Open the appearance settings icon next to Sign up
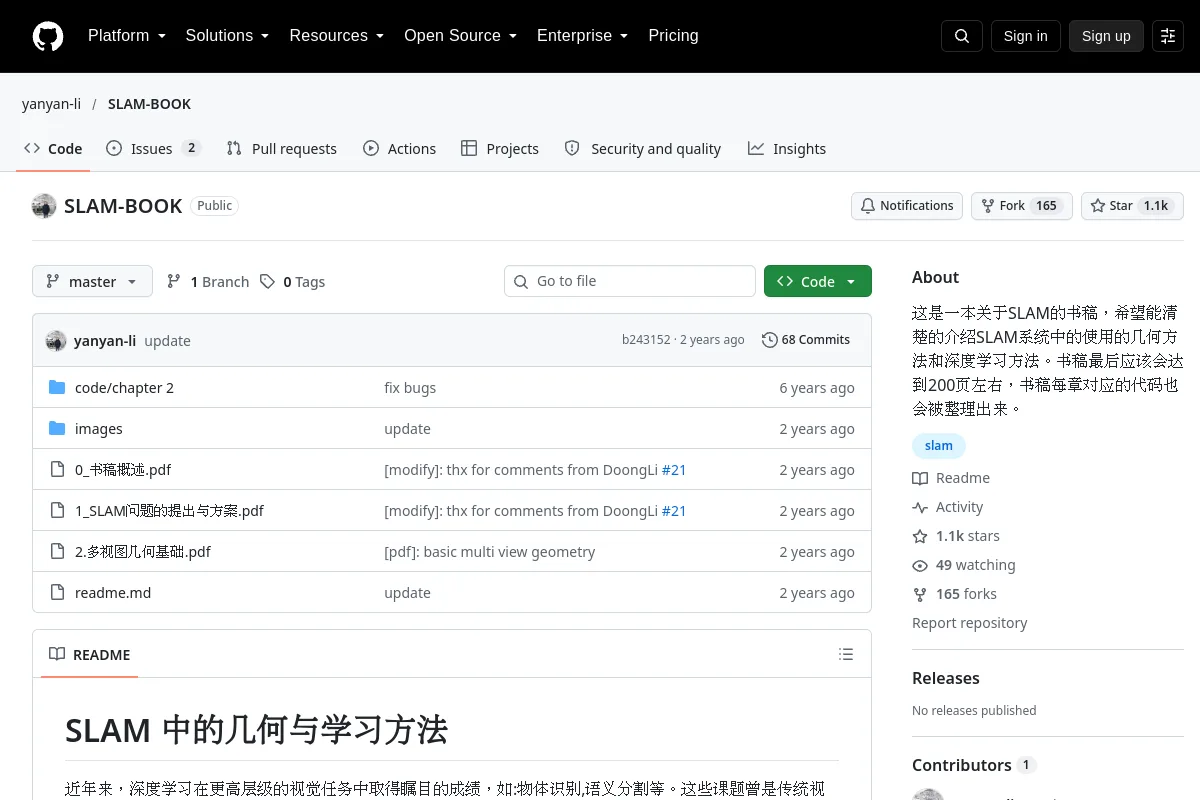The width and height of the screenshot is (1200, 800). pyautogui.click(x=1168, y=36)
